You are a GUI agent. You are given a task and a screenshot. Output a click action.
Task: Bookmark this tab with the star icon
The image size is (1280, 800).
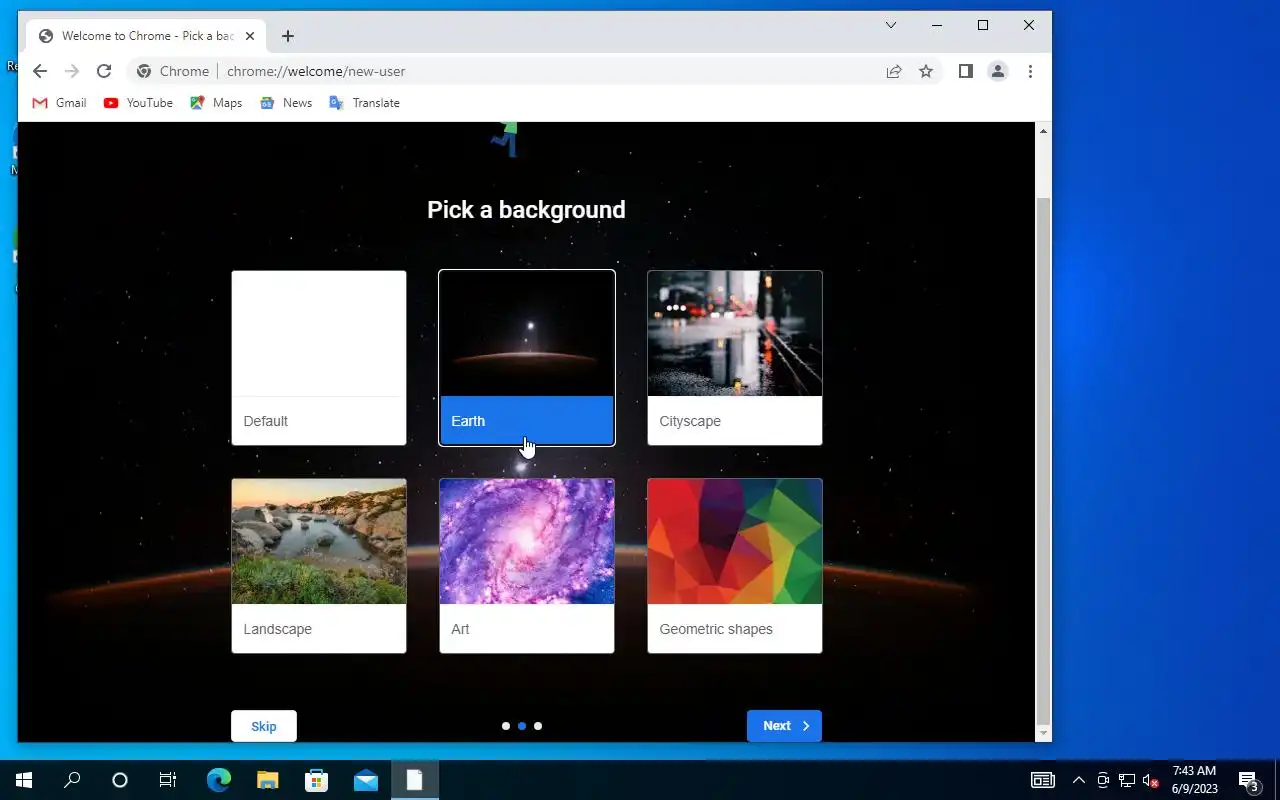point(926,71)
